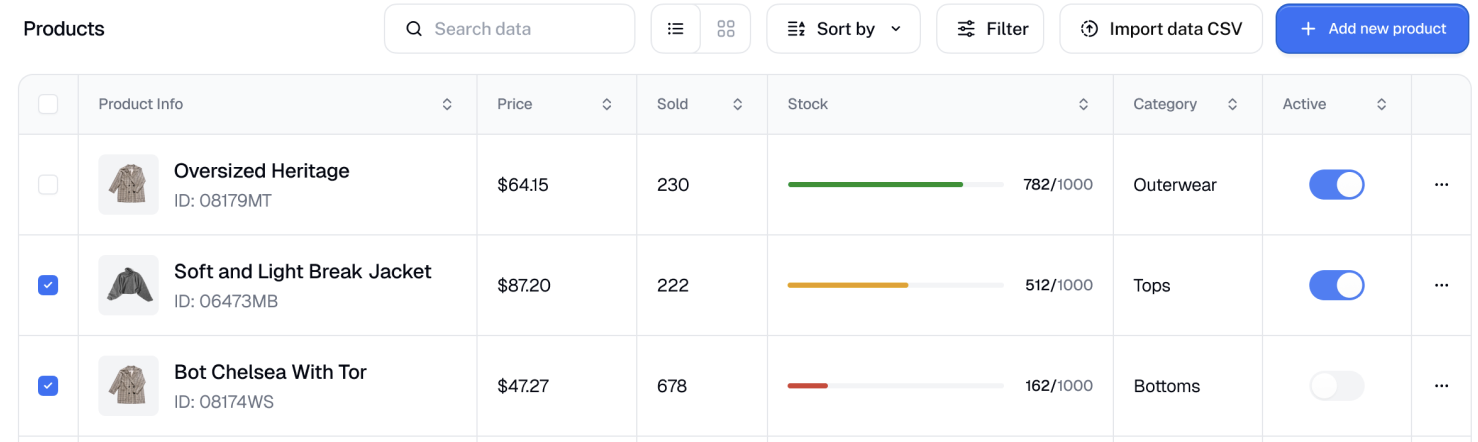Click the Search data input field
Viewport: 1478px width, 442px height.
click(x=520, y=29)
